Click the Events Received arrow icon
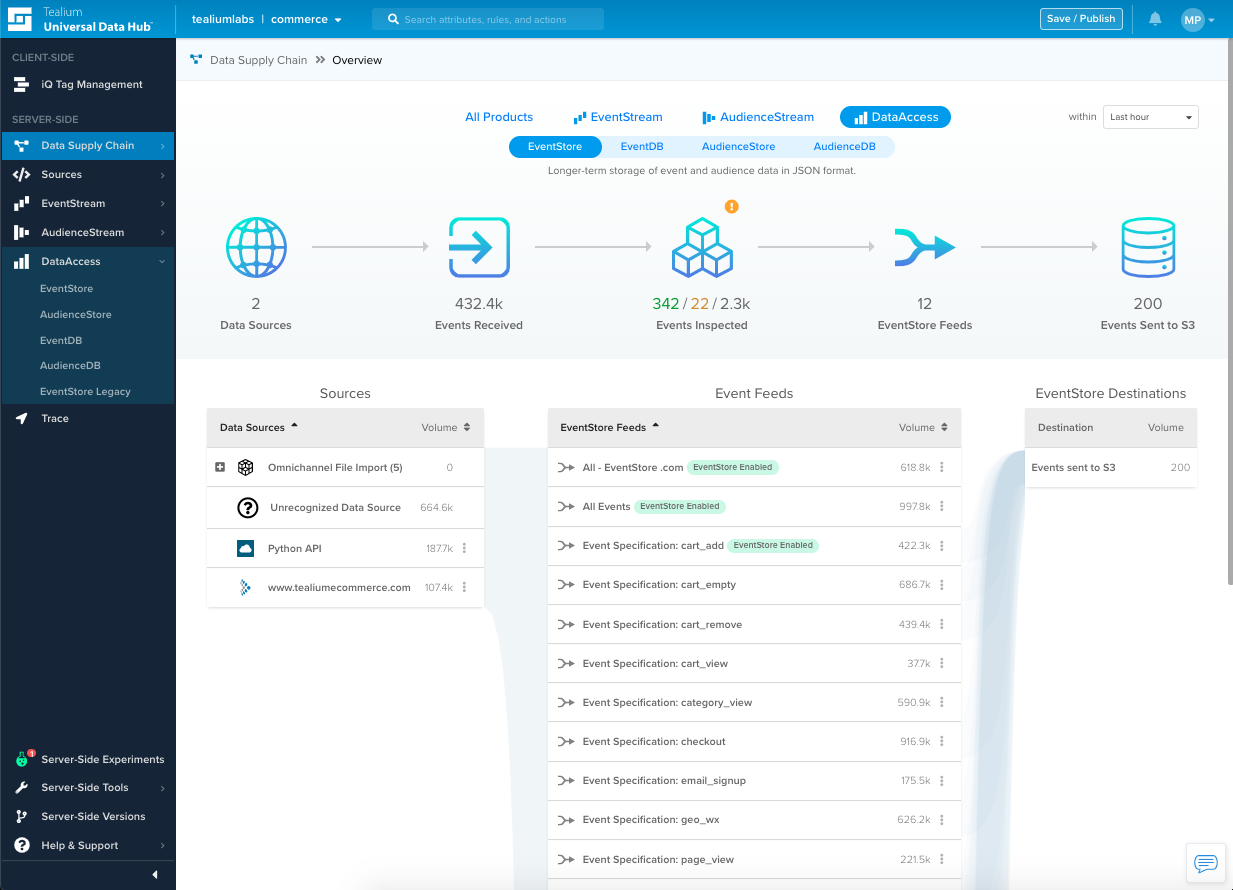 [x=479, y=247]
